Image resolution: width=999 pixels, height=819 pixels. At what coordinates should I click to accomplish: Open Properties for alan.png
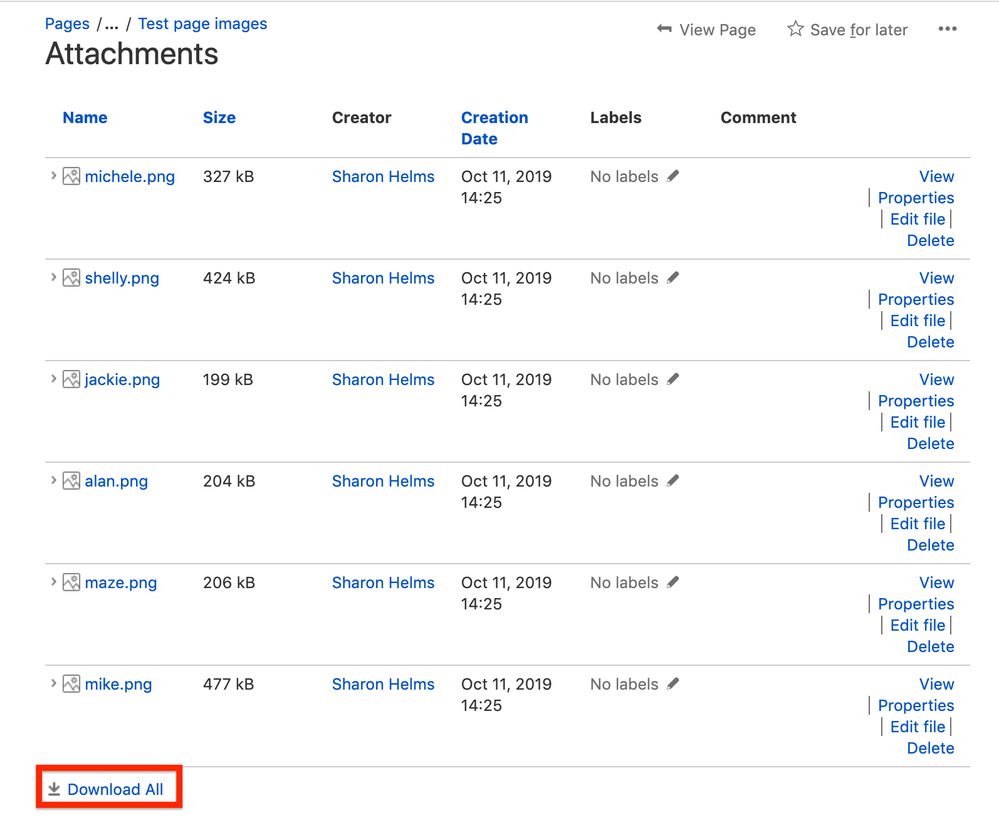pyautogui.click(x=916, y=502)
